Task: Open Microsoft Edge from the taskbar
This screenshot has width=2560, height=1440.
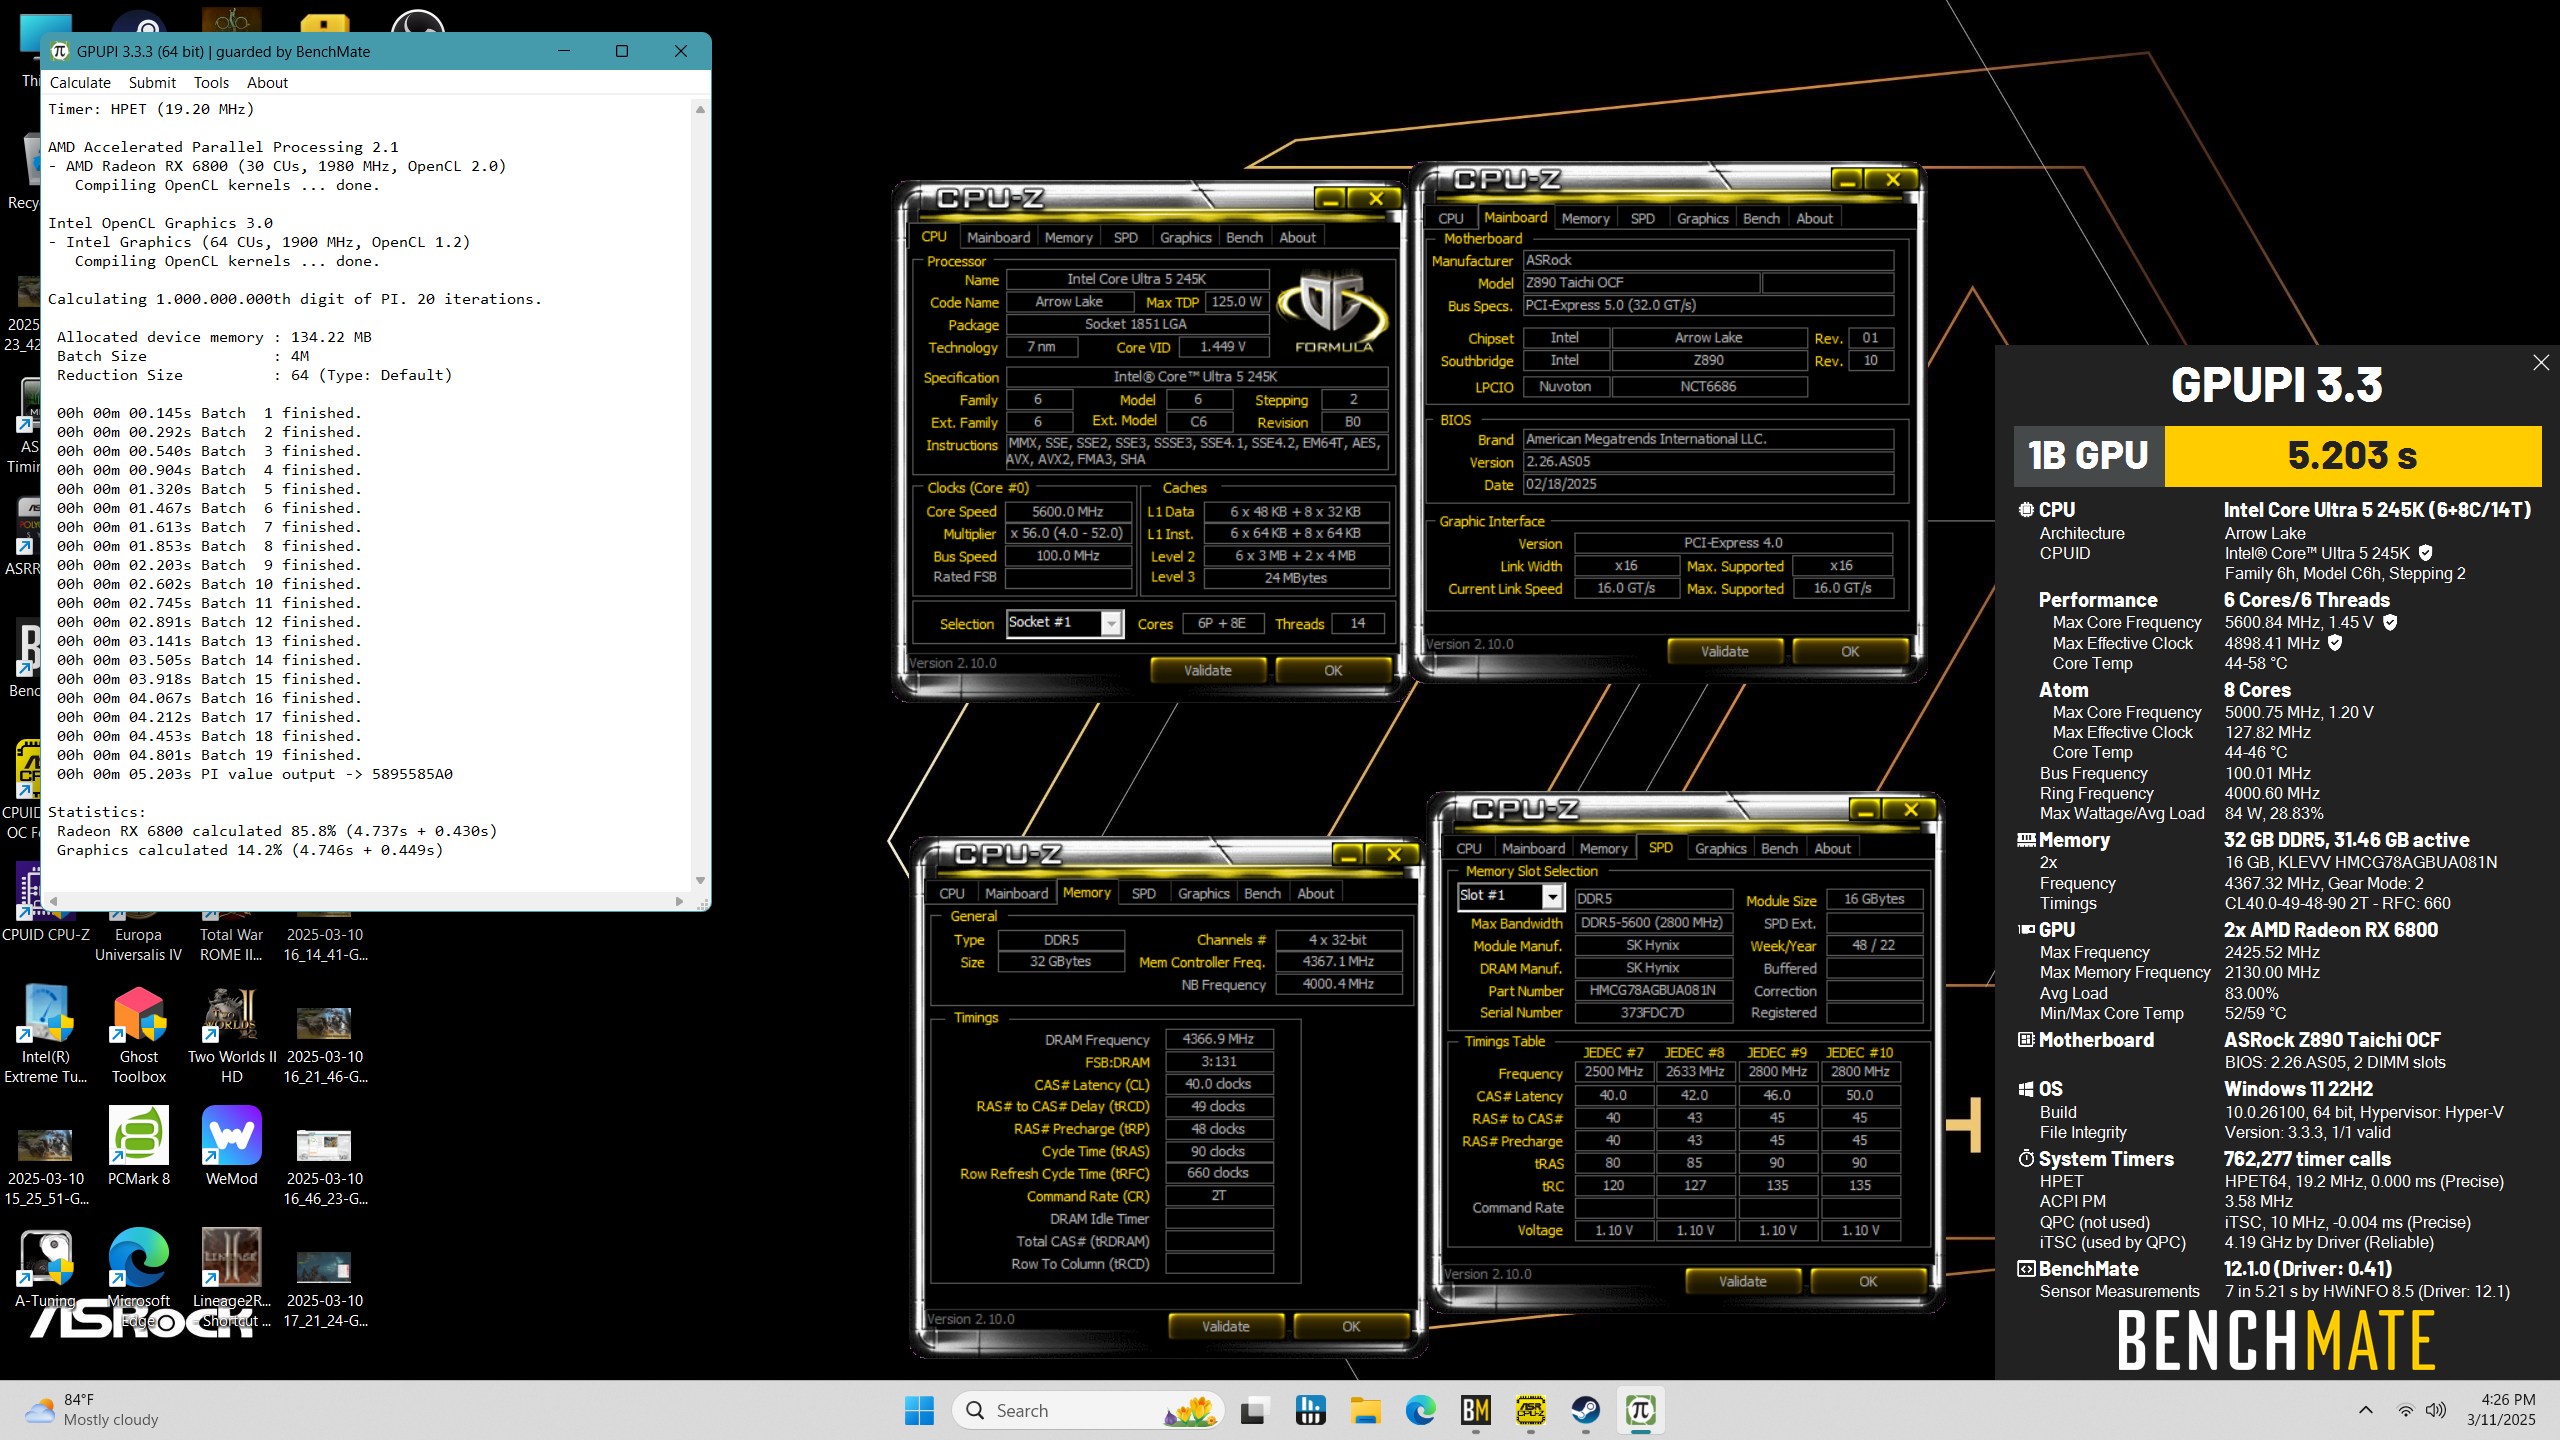Action: pyautogui.click(x=1420, y=1410)
